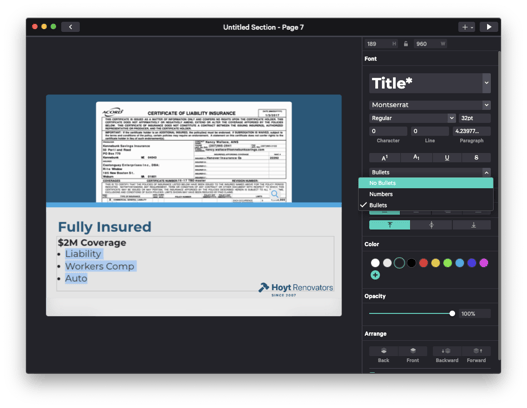Edit the Character spacing field

(x=388, y=131)
